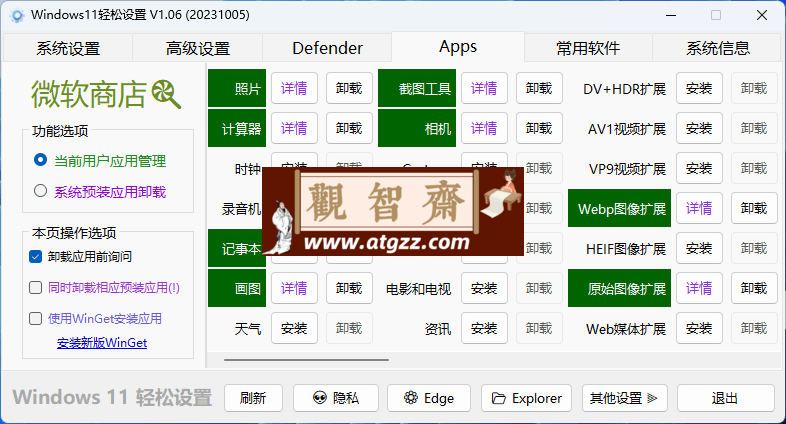
Task: Uninstall the 相机 app
Action: (539, 128)
